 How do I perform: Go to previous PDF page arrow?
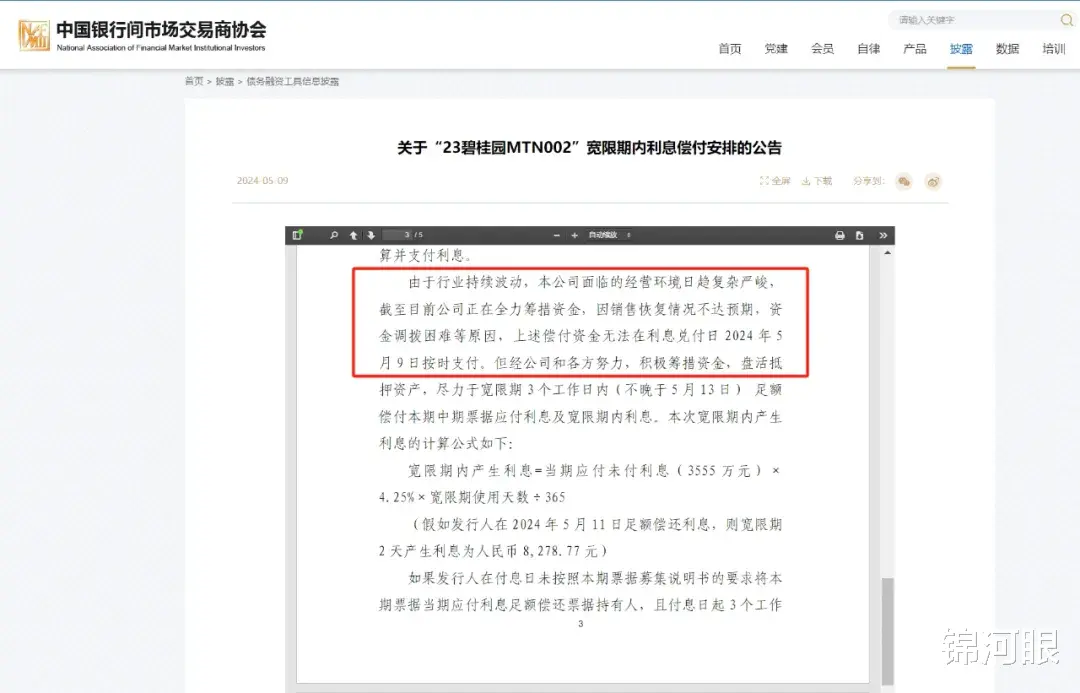click(353, 235)
